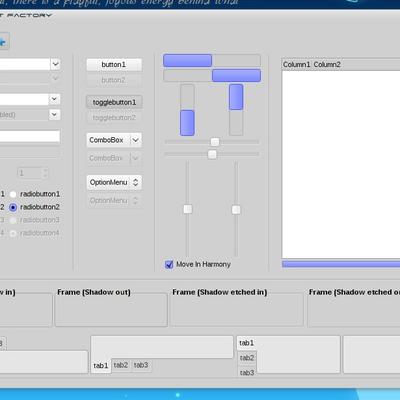
Task: Switch to tab3 in the bottom-tabbed notebook
Action: point(141,365)
